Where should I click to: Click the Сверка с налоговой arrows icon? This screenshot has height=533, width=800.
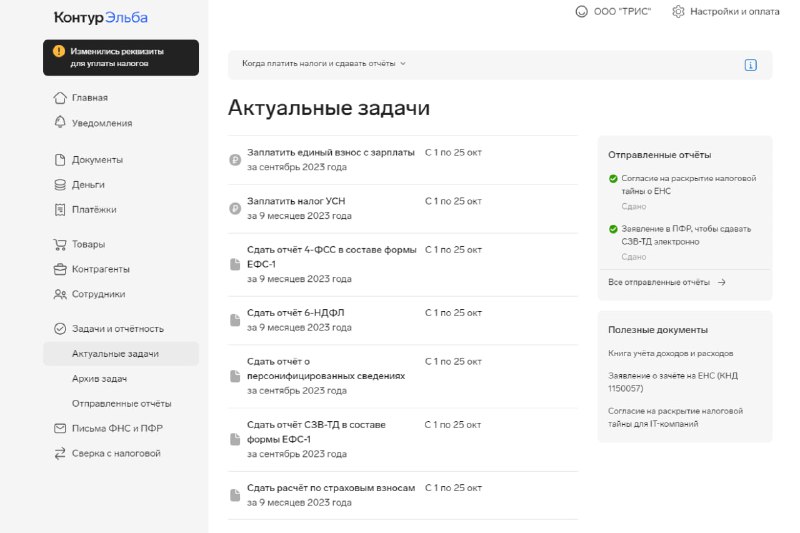(x=60, y=453)
